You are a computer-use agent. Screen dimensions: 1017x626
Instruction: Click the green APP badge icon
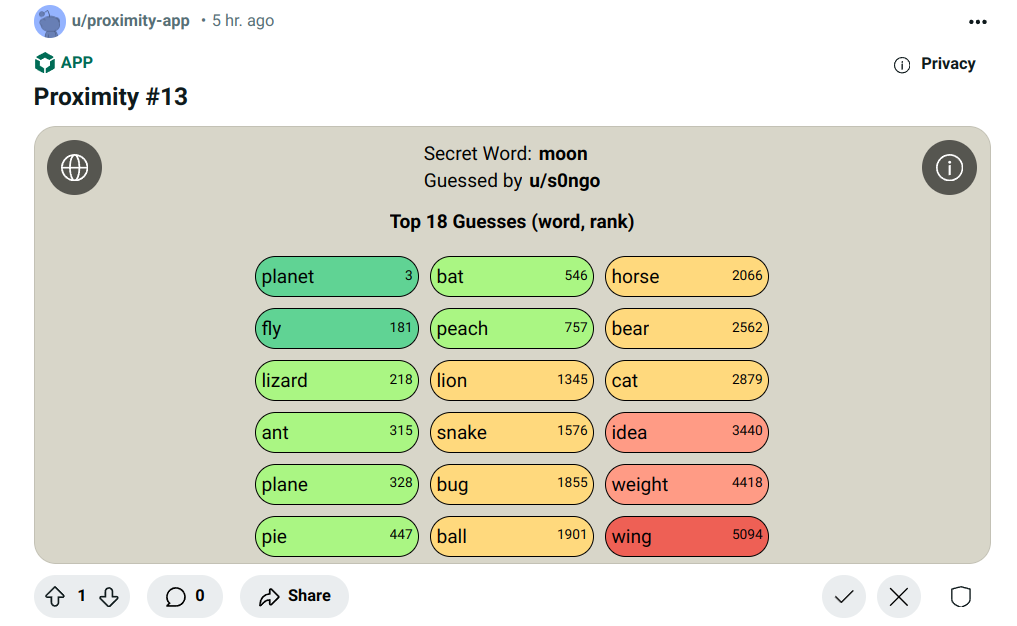(45, 63)
